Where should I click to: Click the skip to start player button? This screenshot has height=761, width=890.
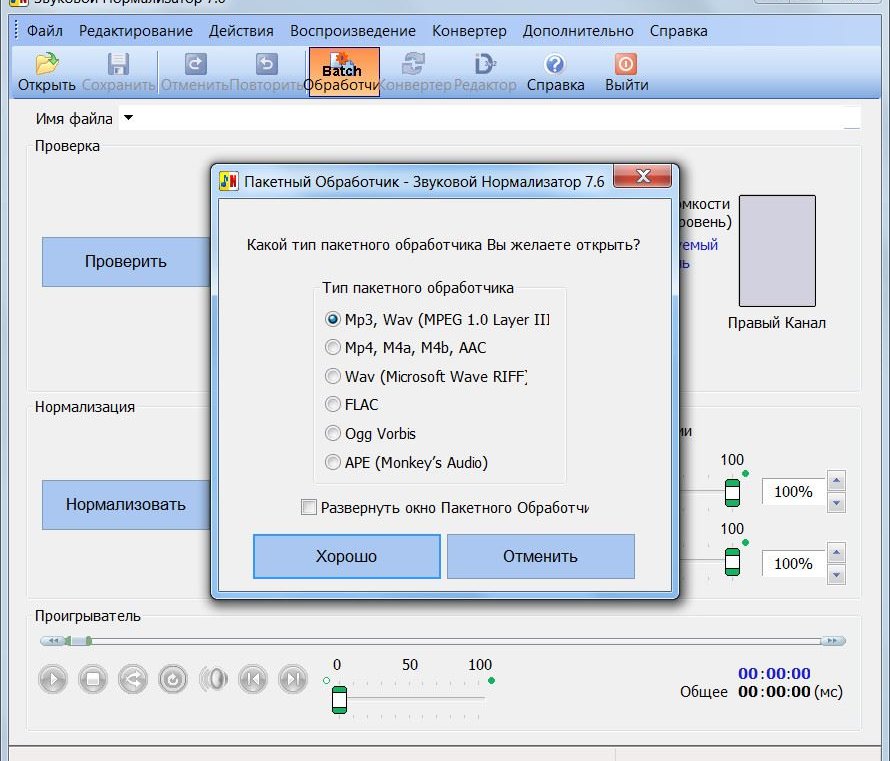253,679
